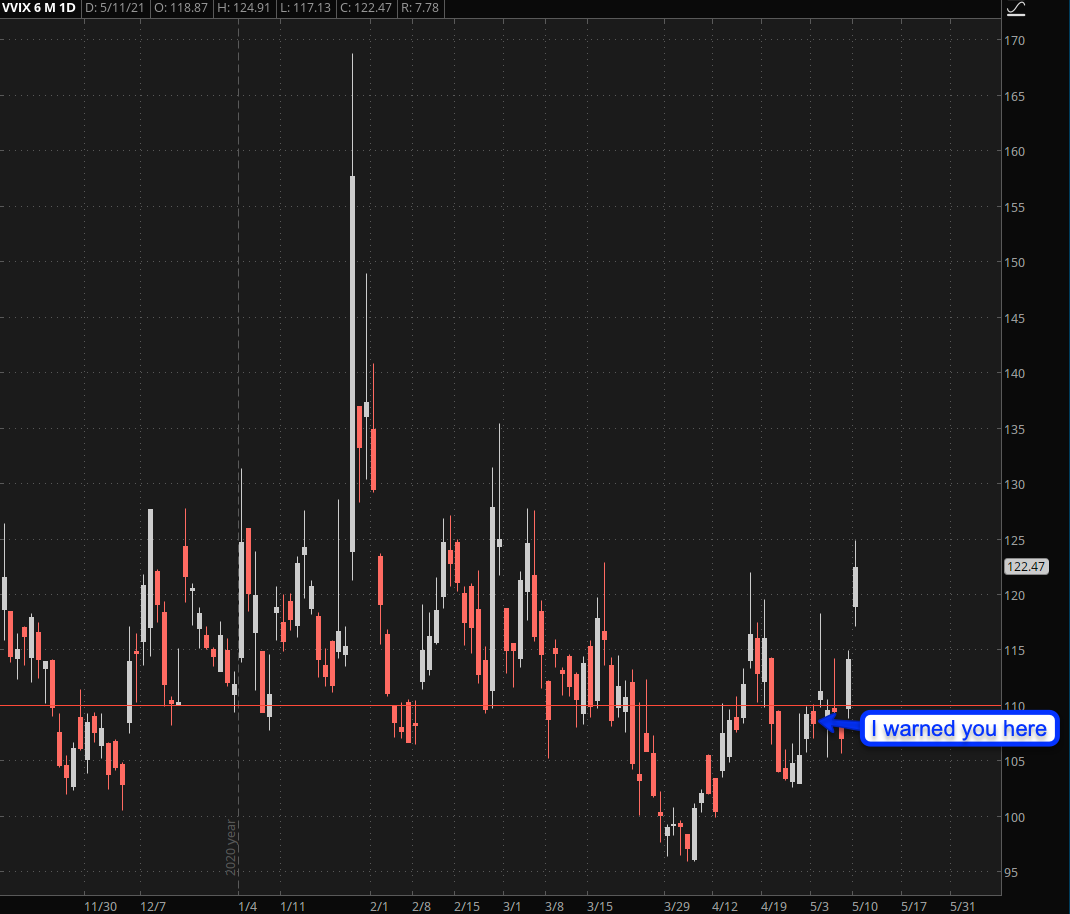Click the 2/15 date axis label
Screen dimensions: 1070x914
[467, 906]
